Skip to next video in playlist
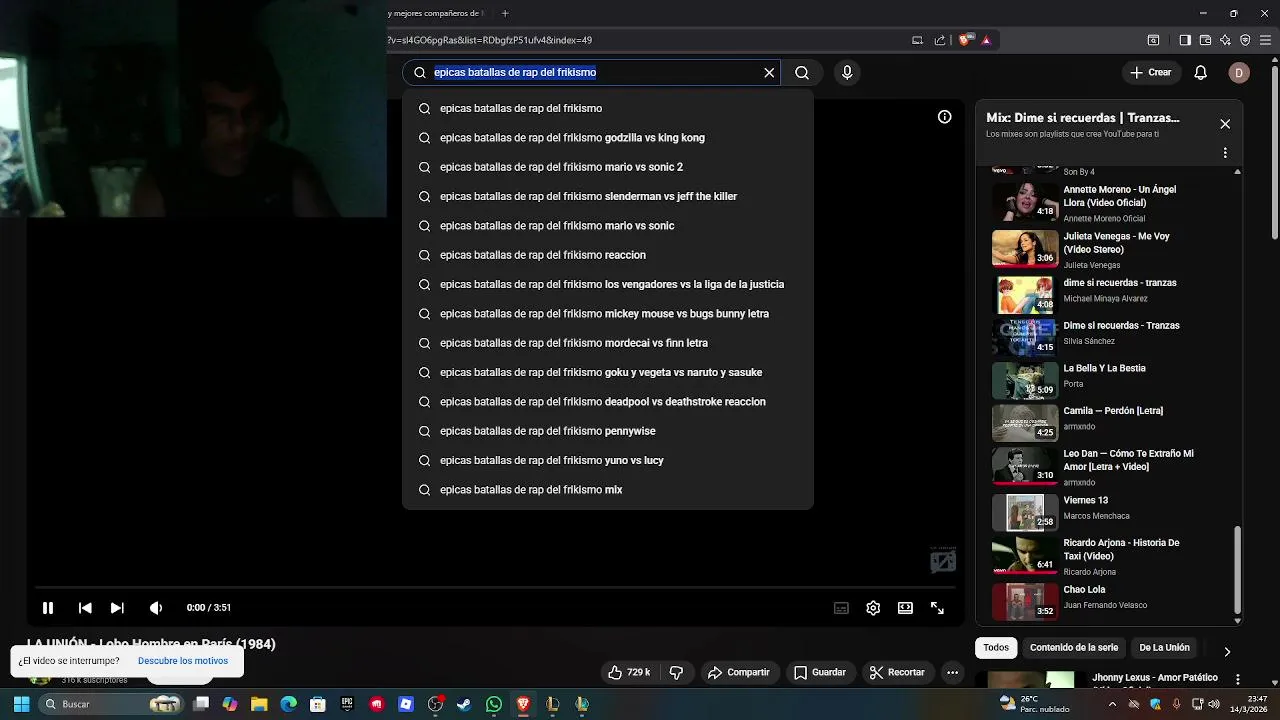1280x720 pixels. click(117, 607)
